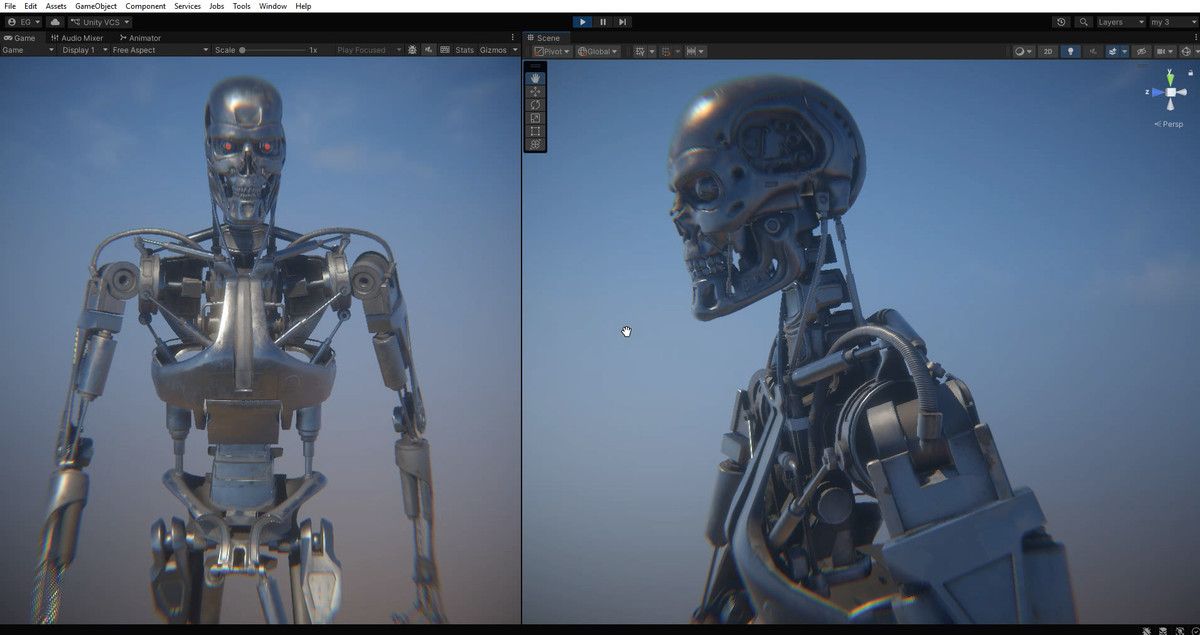Toggle Gizmos button in Game view
1200x635 pixels.
point(493,50)
